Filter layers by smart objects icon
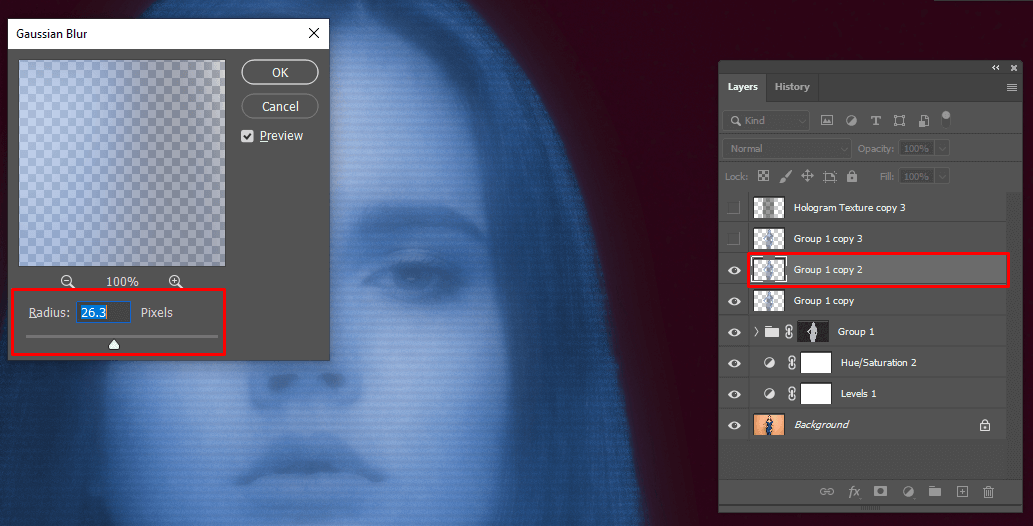1033x526 pixels. click(924, 121)
